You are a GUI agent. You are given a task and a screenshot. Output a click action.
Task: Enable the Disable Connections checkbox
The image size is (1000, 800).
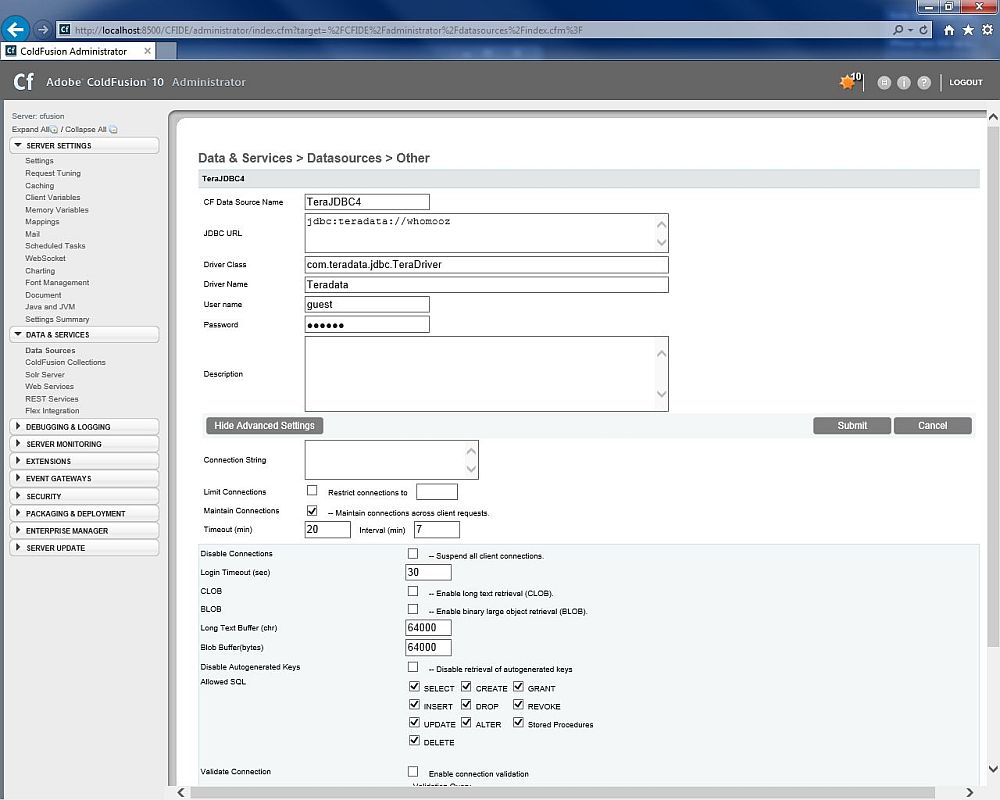pos(413,554)
